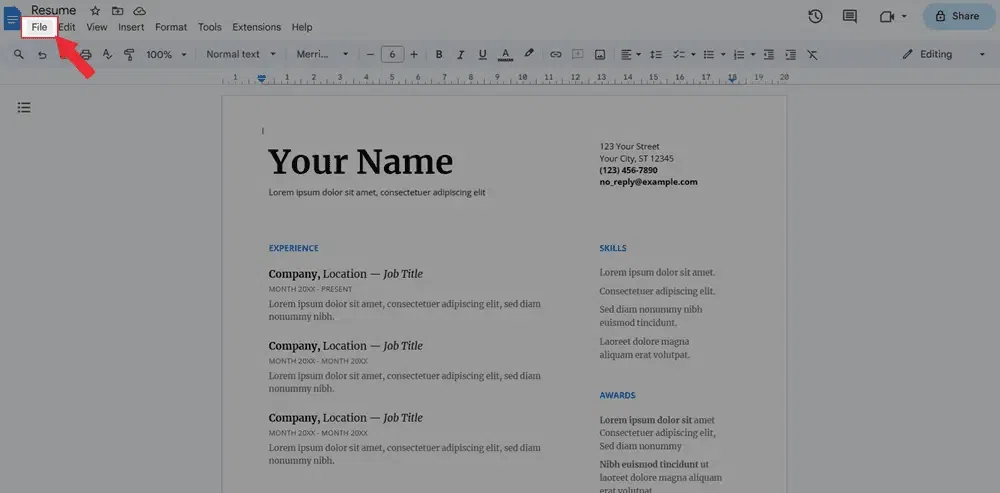Expand the video call options arrow
The width and height of the screenshot is (1000, 493).
tap(904, 17)
